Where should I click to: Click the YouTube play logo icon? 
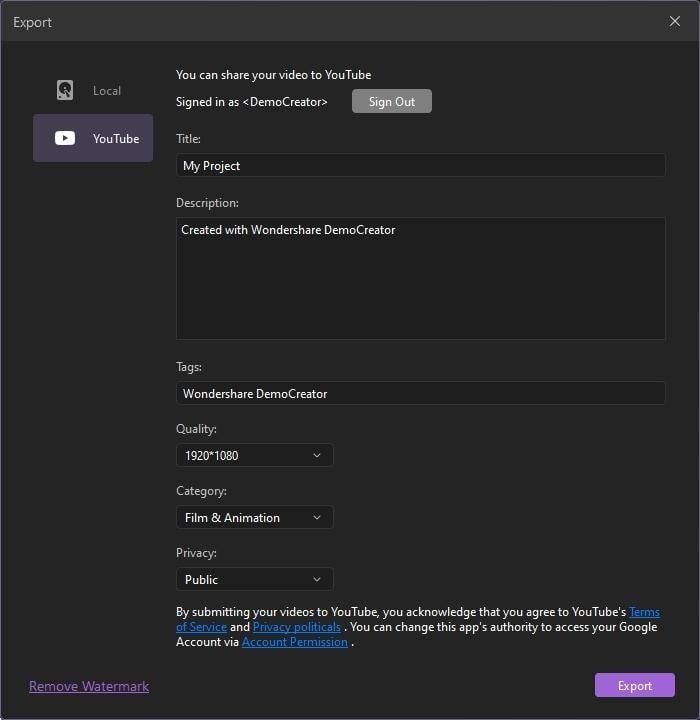tap(65, 139)
